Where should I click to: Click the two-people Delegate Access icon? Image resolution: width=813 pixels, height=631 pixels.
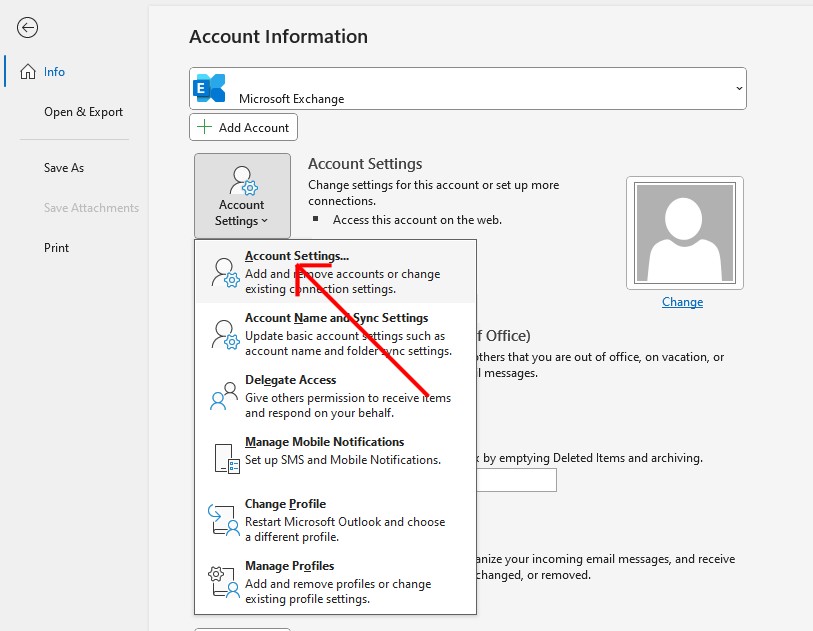click(224, 396)
